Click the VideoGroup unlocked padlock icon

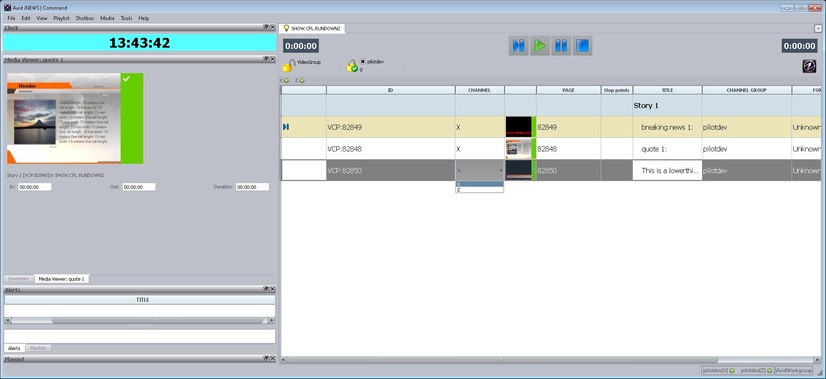point(289,65)
